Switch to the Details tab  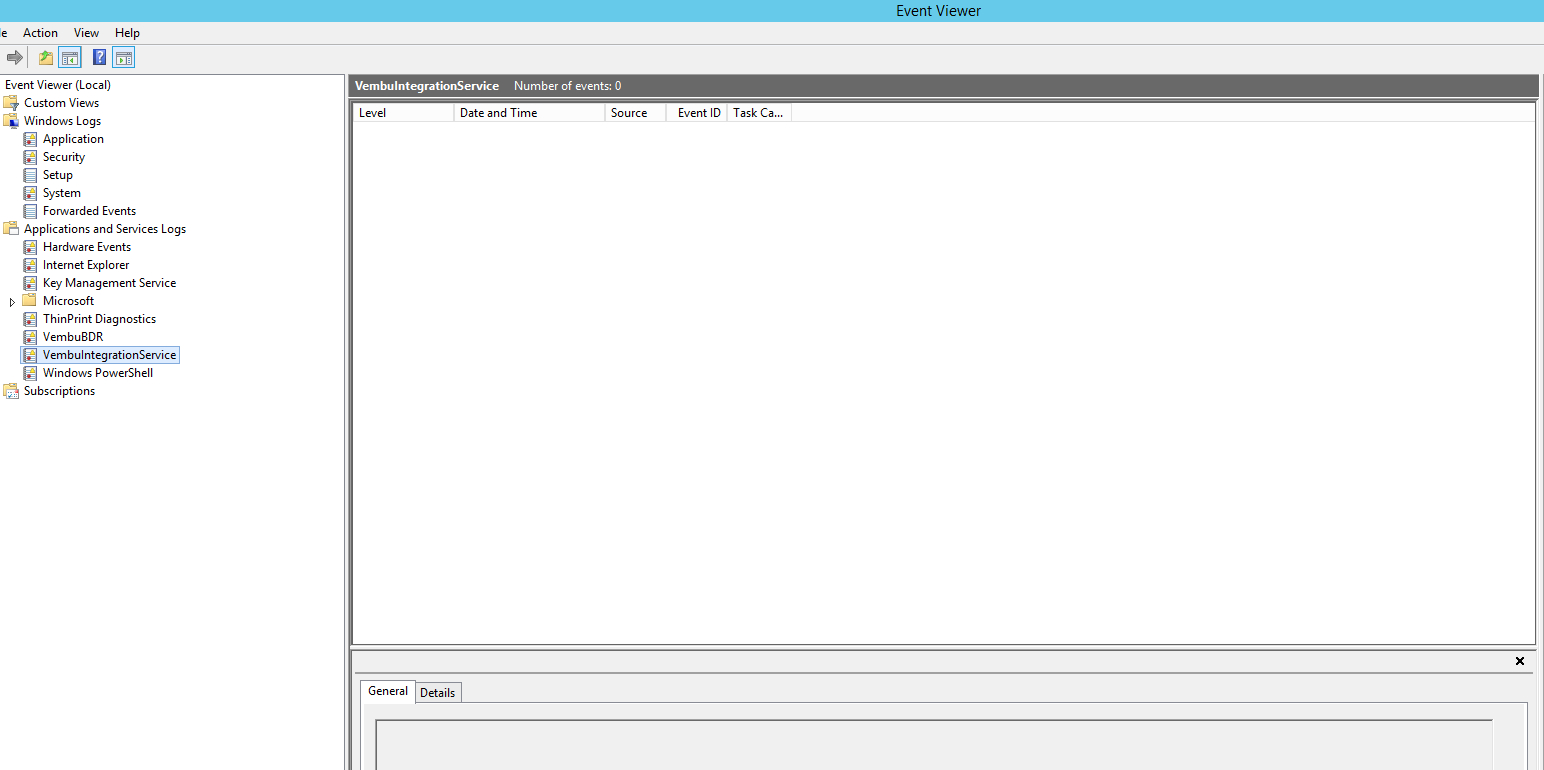tap(437, 693)
